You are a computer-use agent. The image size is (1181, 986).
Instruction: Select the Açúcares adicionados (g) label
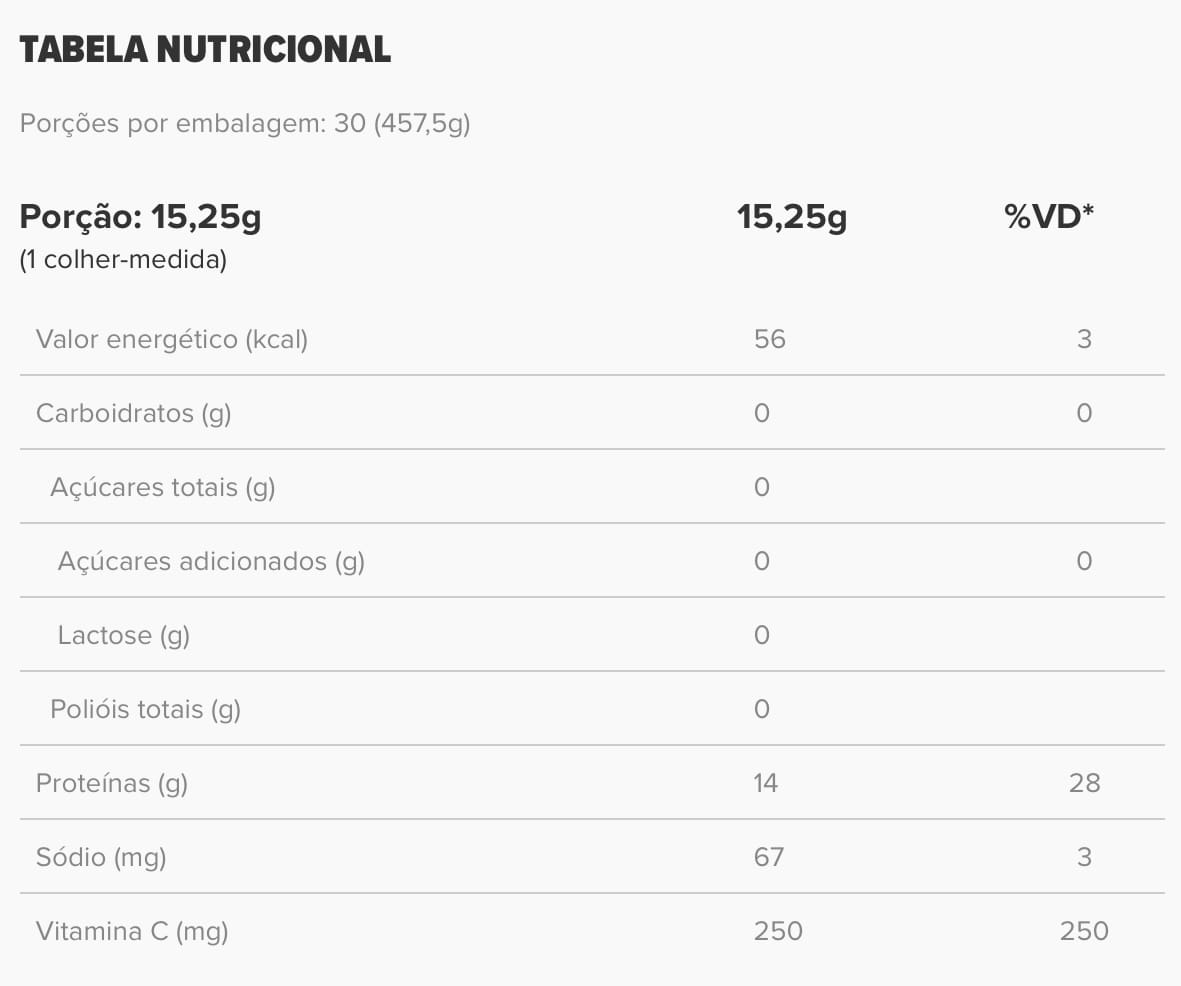coord(211,561)
